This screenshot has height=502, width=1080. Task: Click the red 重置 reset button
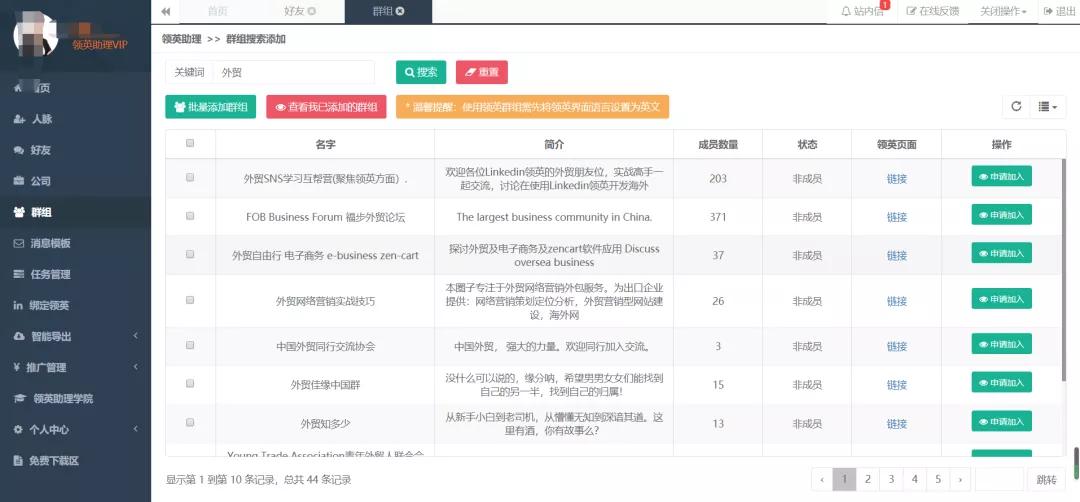point(481,72)
